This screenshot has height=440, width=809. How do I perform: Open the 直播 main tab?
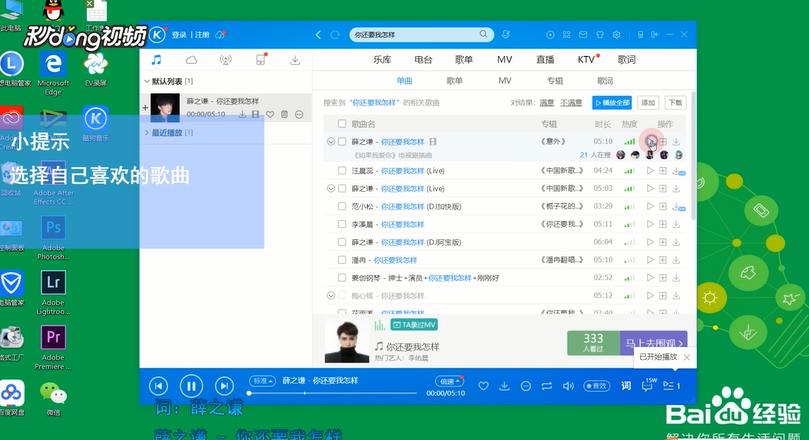click(x=545, y=60)
